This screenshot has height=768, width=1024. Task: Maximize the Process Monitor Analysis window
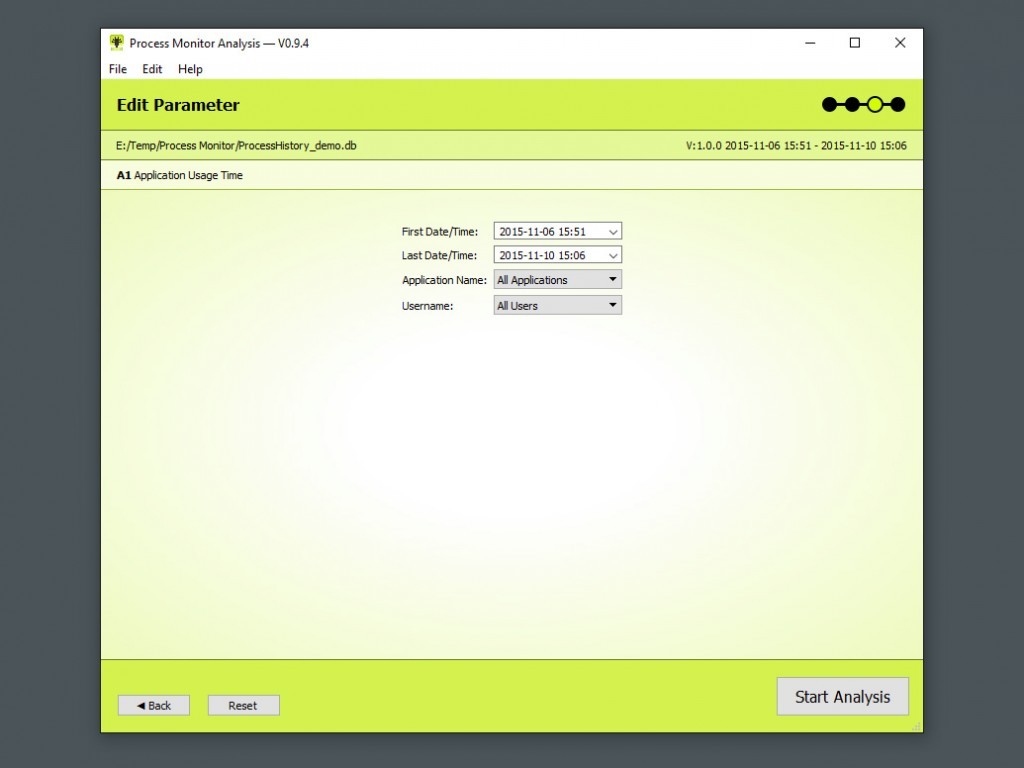(854, 43)
